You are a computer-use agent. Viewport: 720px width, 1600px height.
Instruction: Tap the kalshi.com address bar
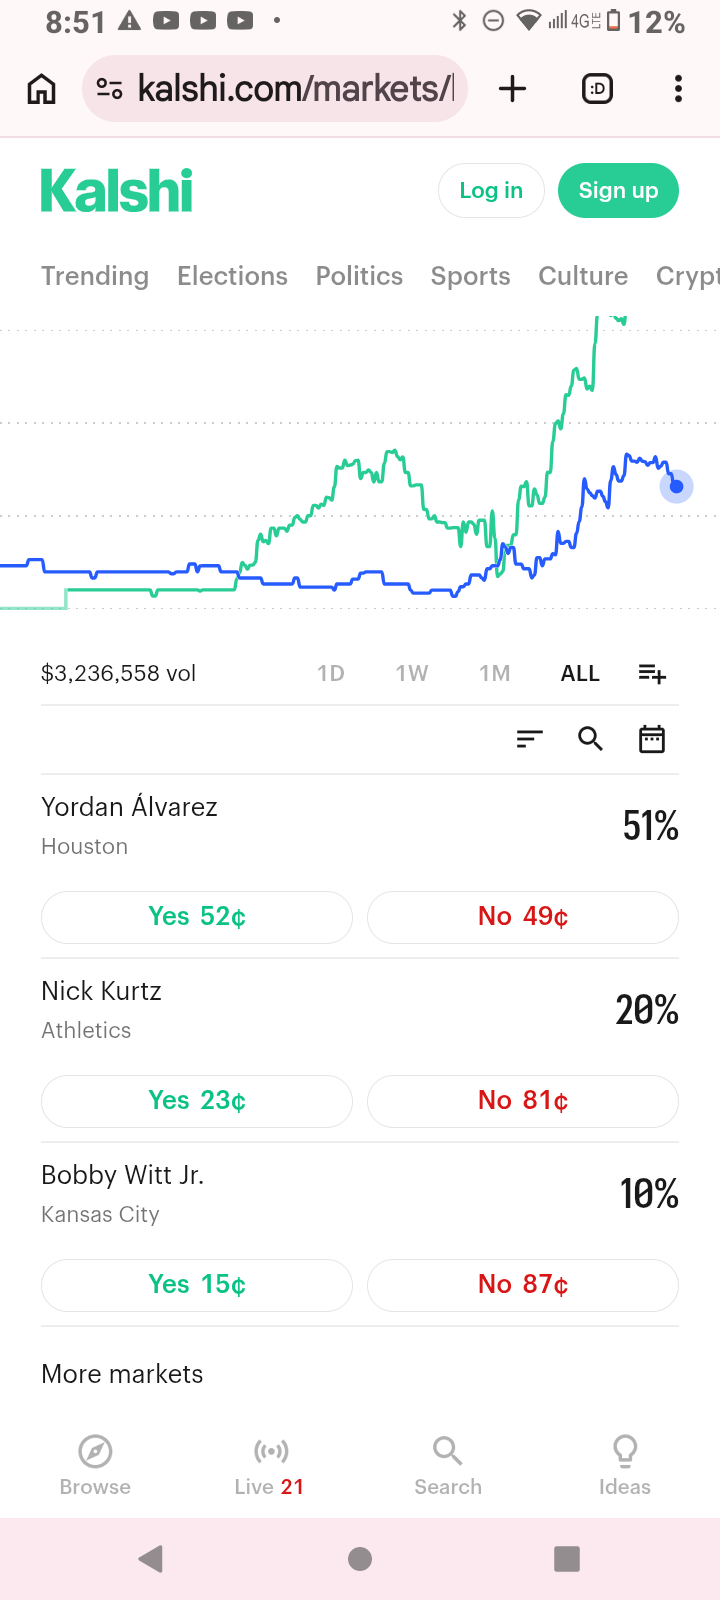point(275,89)
